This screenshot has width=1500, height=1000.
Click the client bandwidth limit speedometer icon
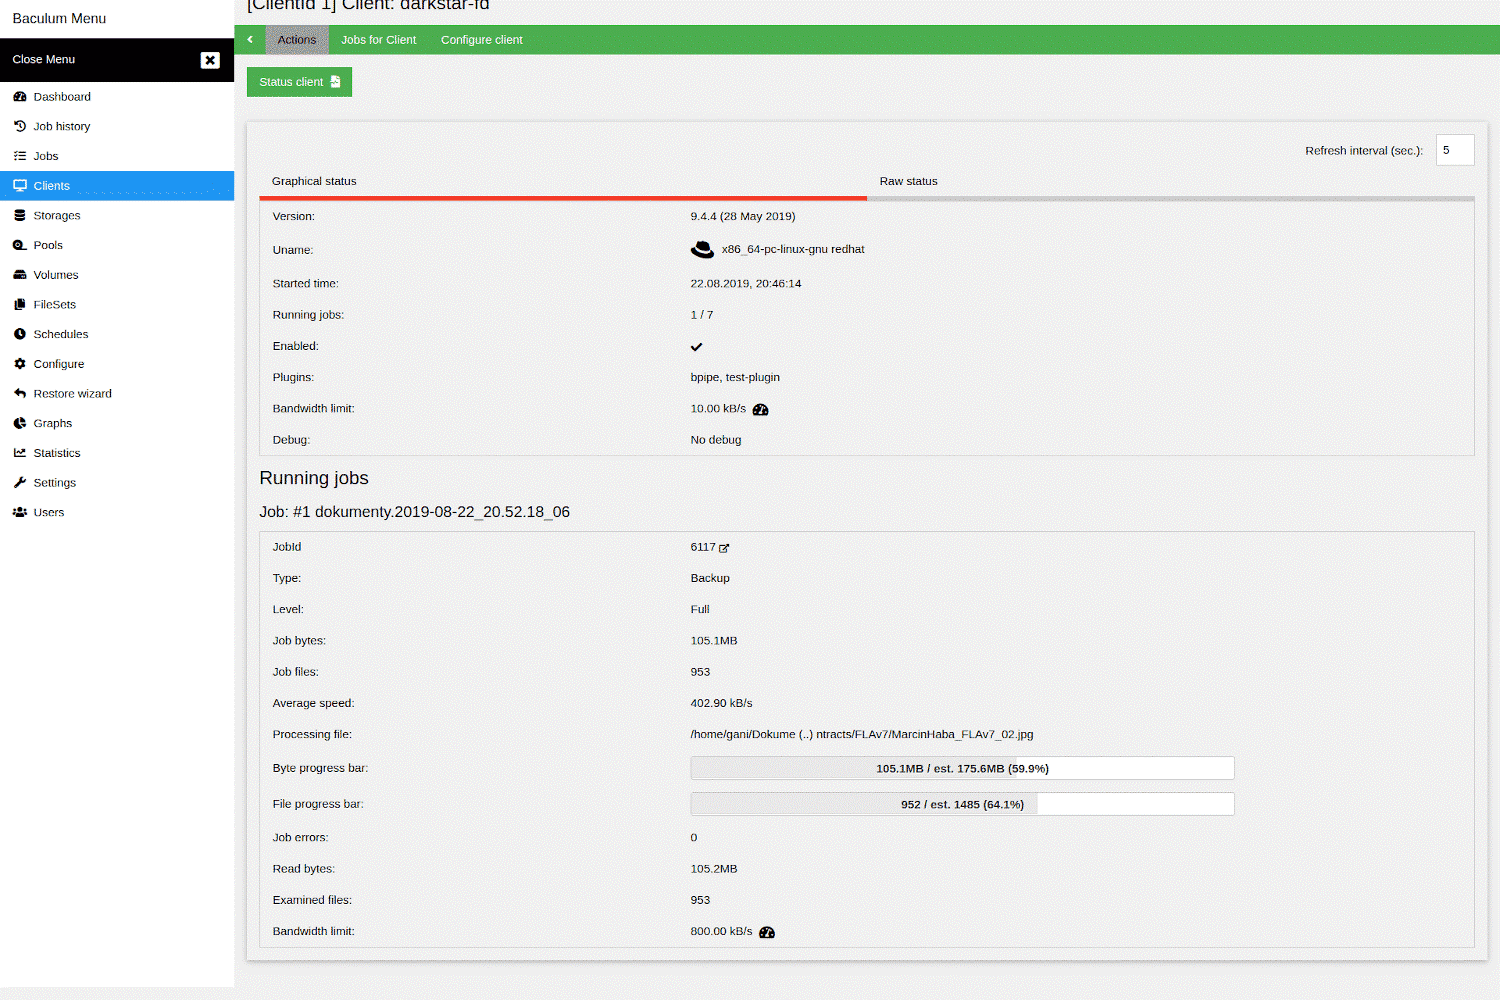click(x=760, y=409)
